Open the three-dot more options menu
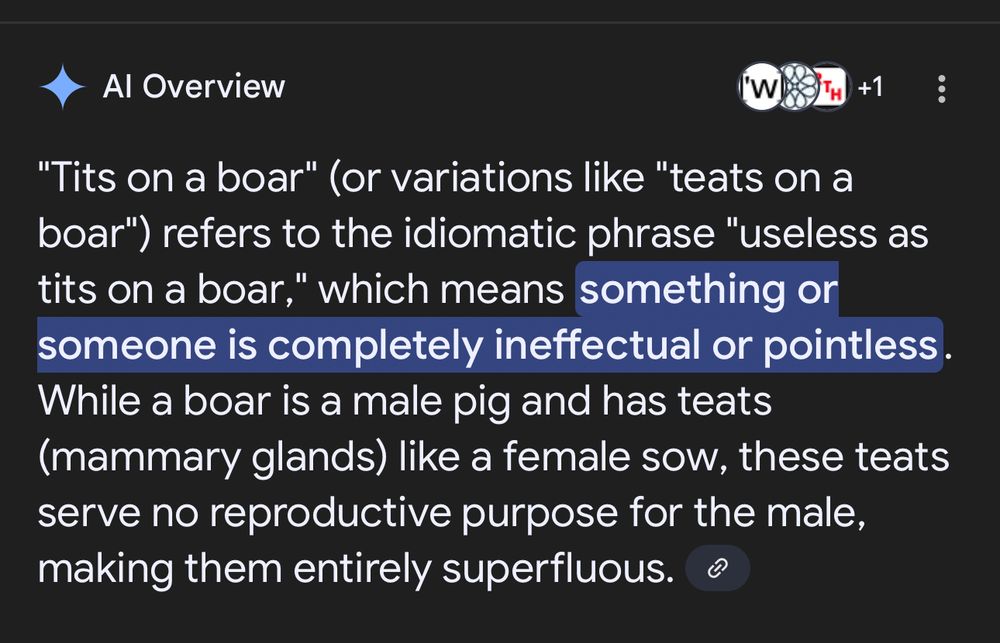Screen dimensions: 1000x643 click(x=941, y=89)
